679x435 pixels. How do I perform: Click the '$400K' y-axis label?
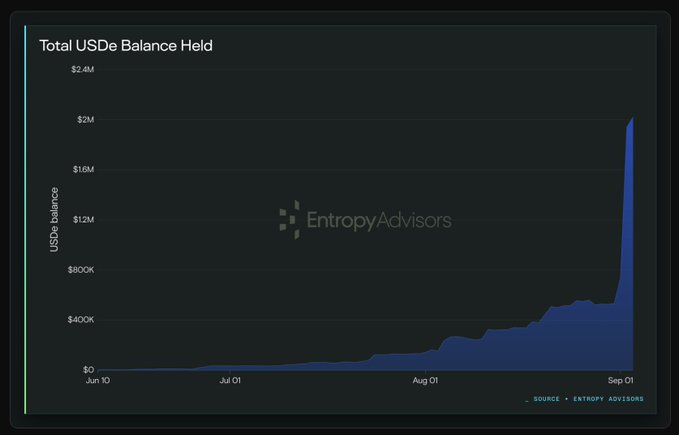[81, 320]
